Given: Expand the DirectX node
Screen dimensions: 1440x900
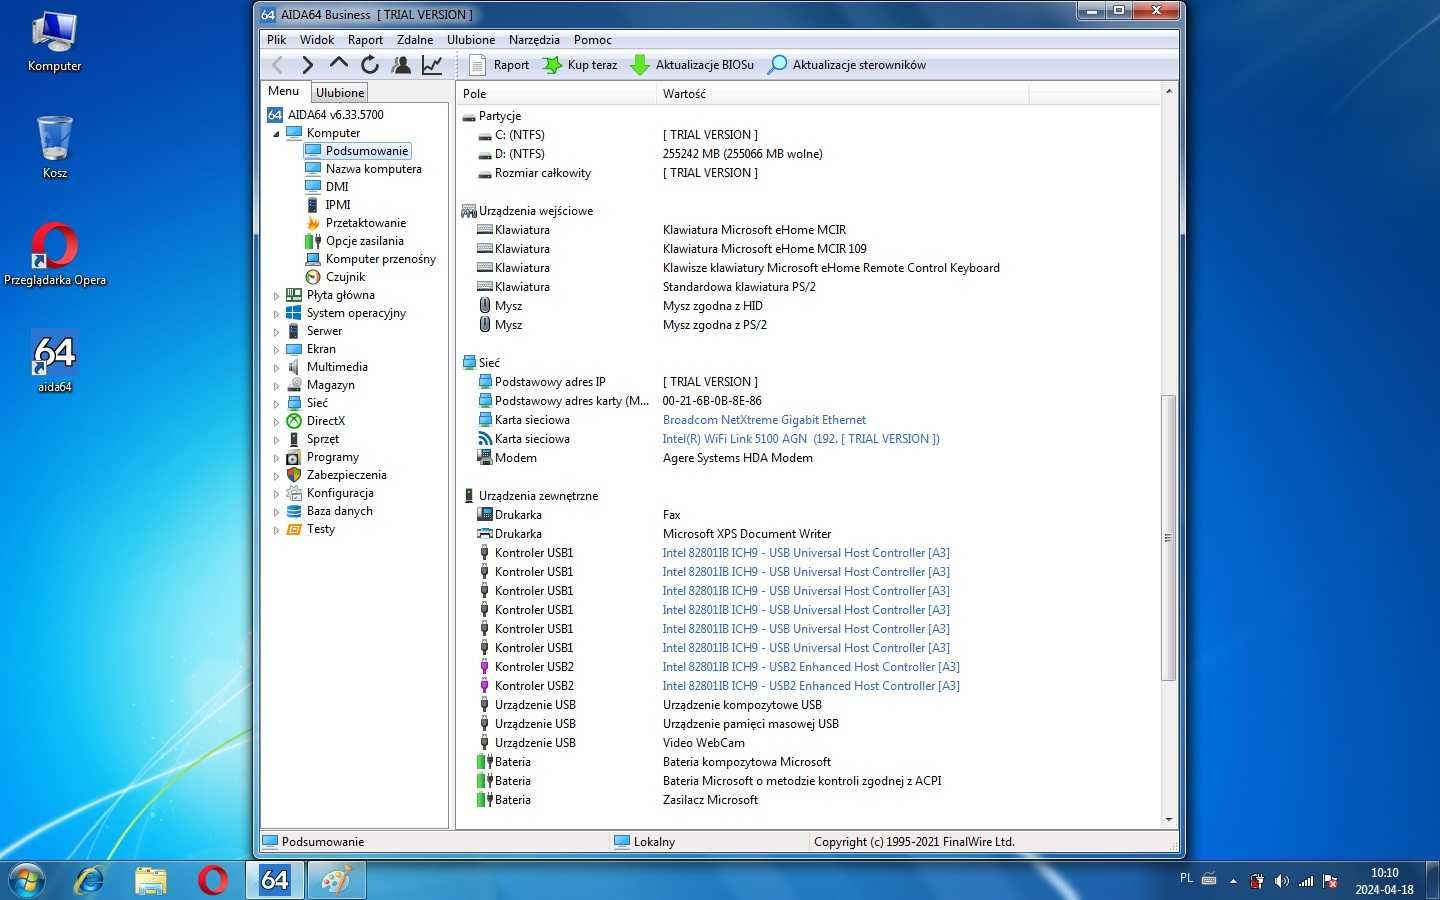Looking at the screenshot, I should (277, 421).
